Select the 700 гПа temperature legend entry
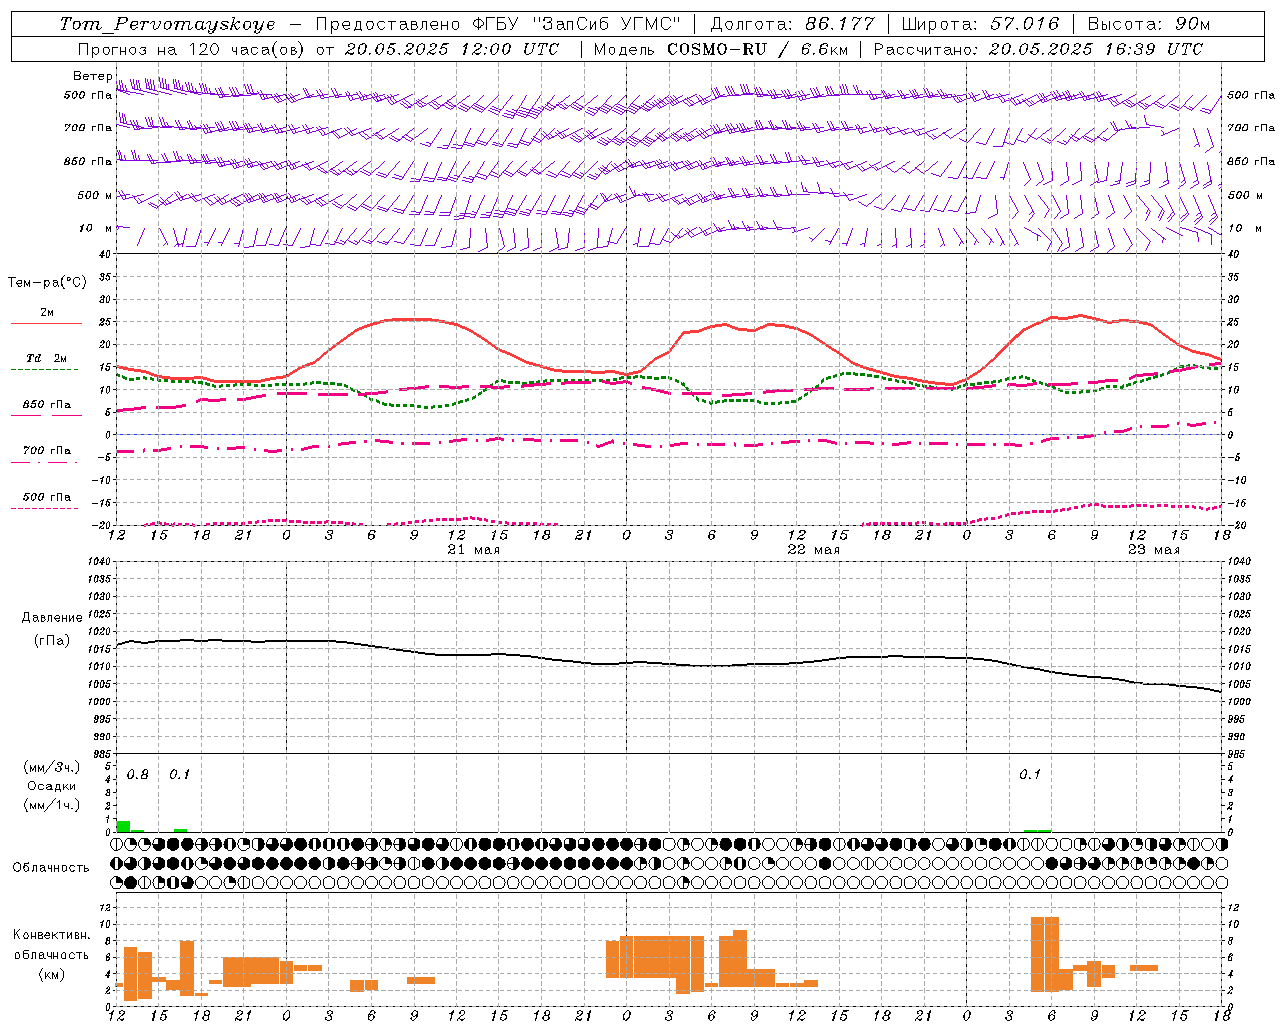The height and width of the screenshot is (1024, 1280). tap(46, 451)
